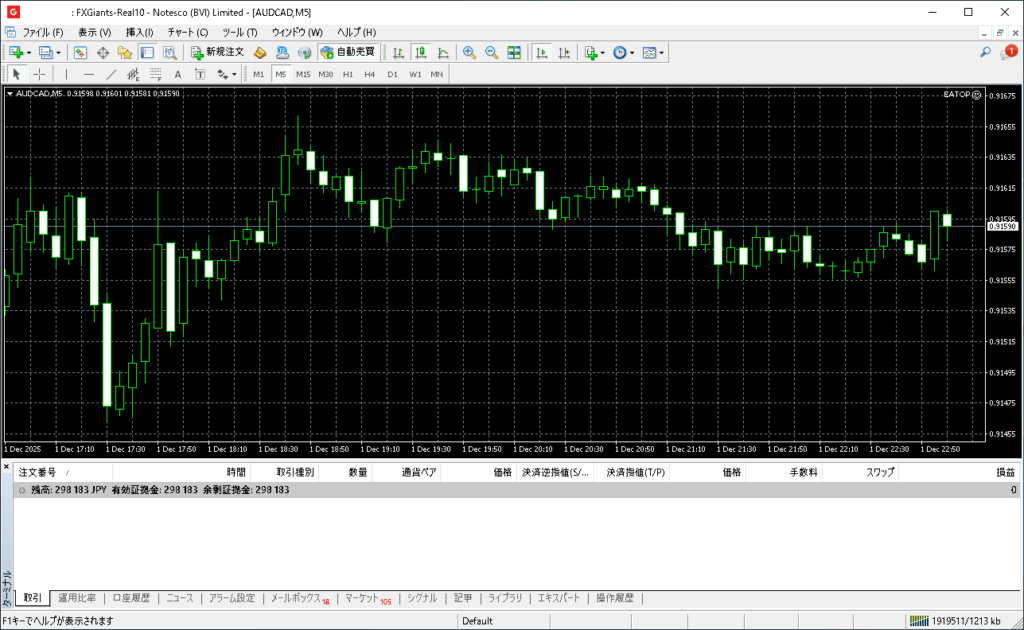This screenshot has width=1024, height=630.
Task: Open the チャート (Chart) menu
Action: coord(187,32)
